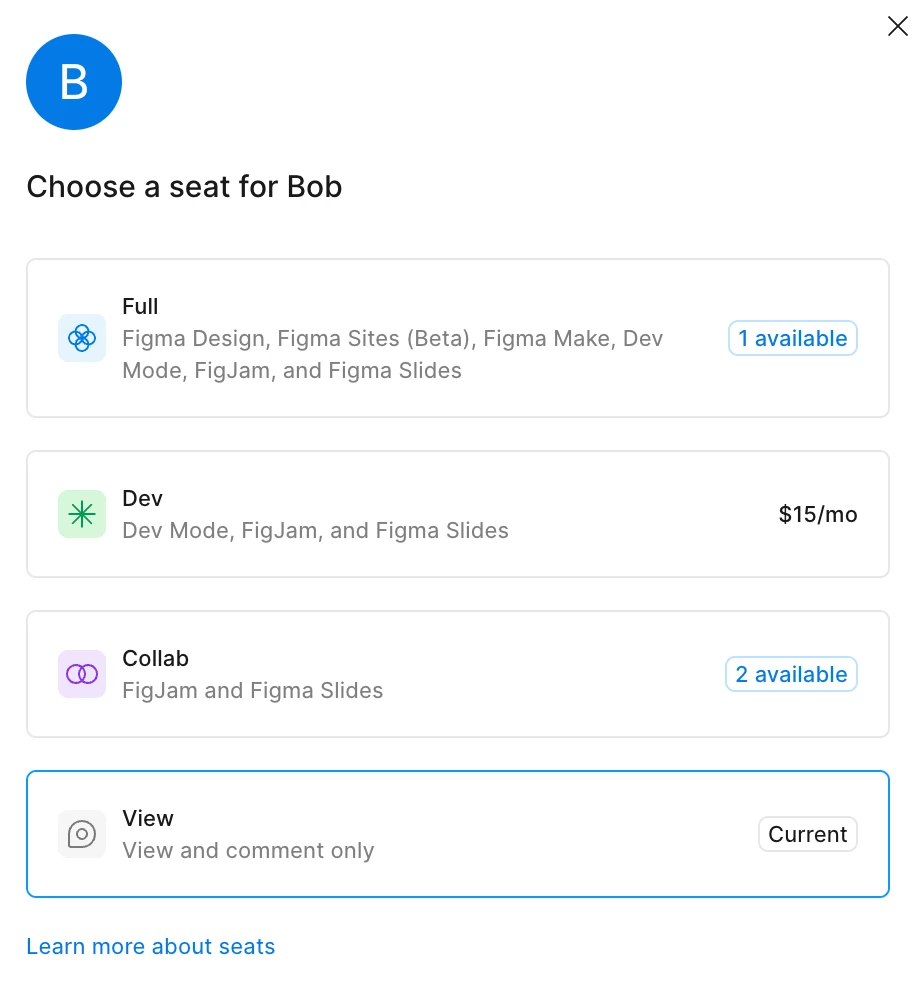
Task: Click Dev Mode, FigJam, Figma Slides description
Action: coord(315,530)
